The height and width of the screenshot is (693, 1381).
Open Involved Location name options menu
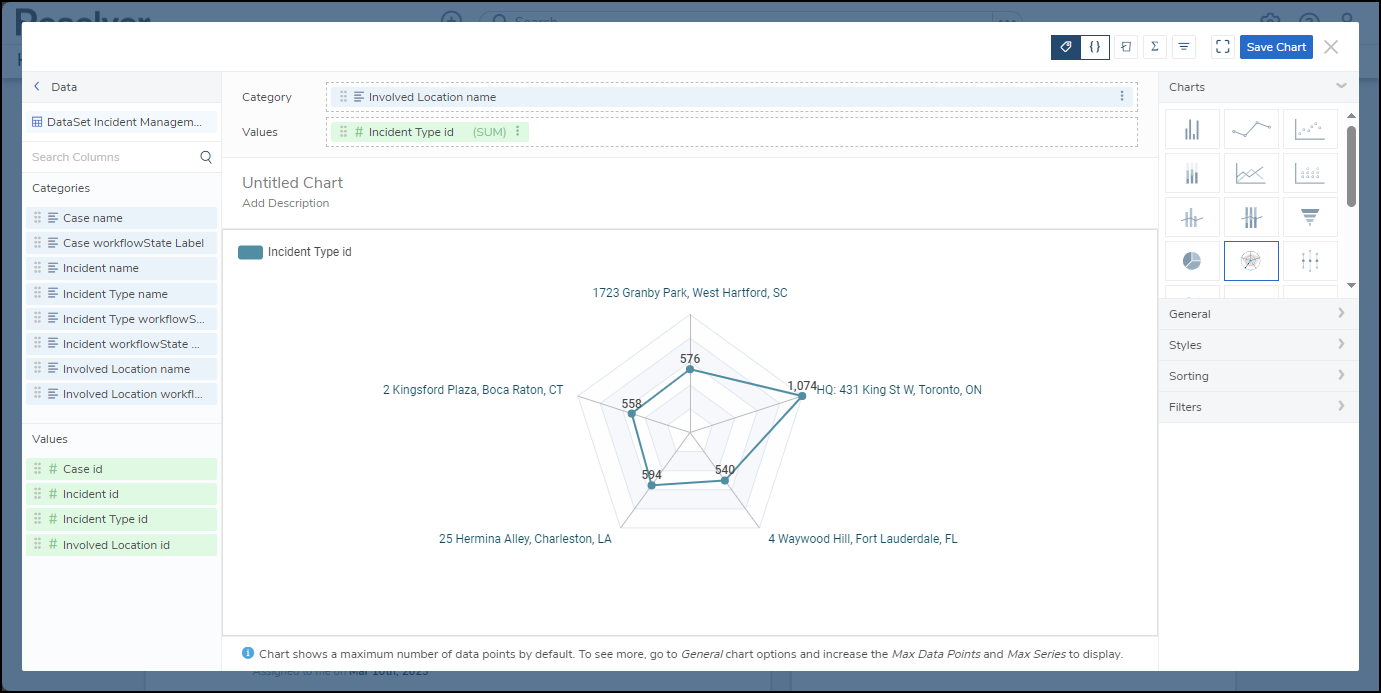(x=1122, y=97)
